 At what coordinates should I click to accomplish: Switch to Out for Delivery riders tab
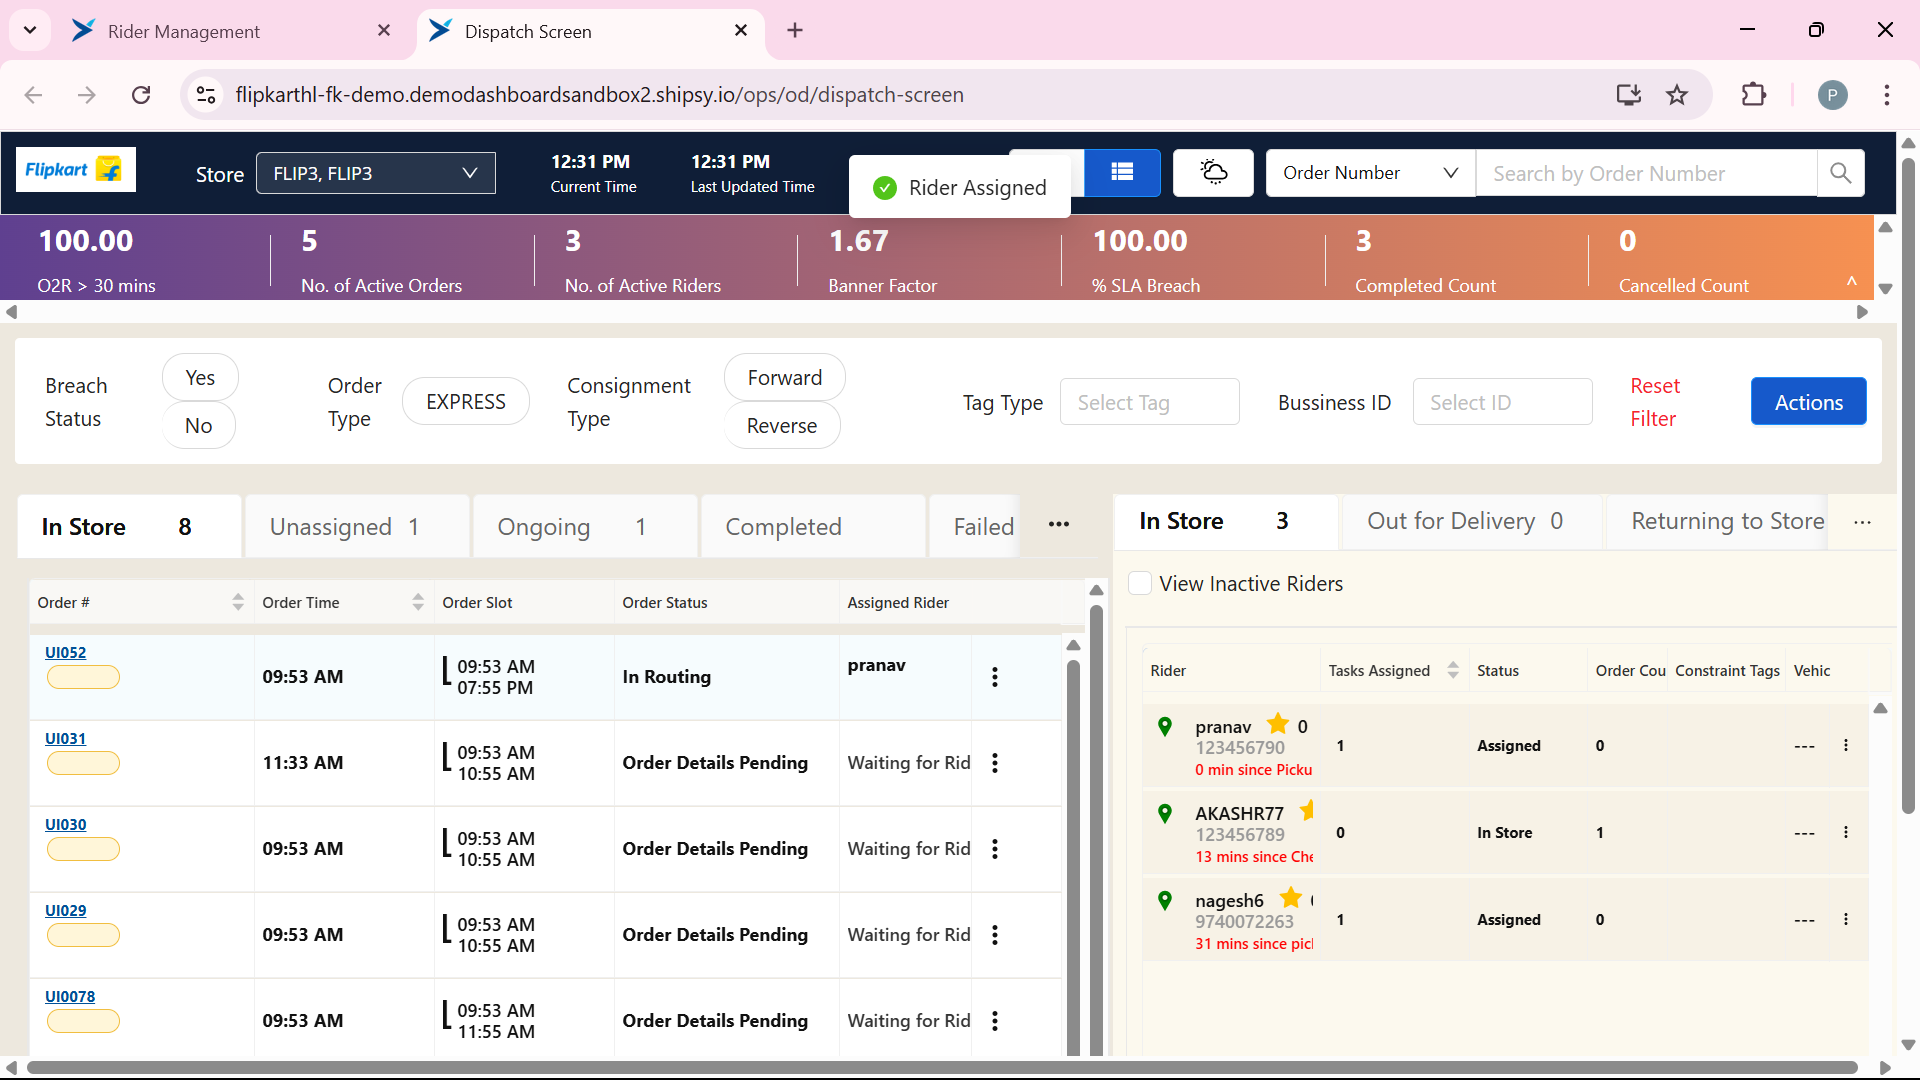[x=1471, y=521]
